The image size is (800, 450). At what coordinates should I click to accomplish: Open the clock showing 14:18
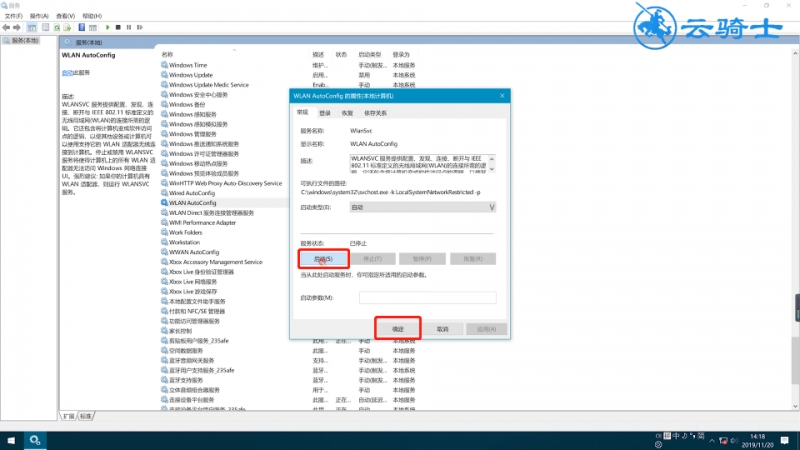pyautogui.click(x=758, y=441)
